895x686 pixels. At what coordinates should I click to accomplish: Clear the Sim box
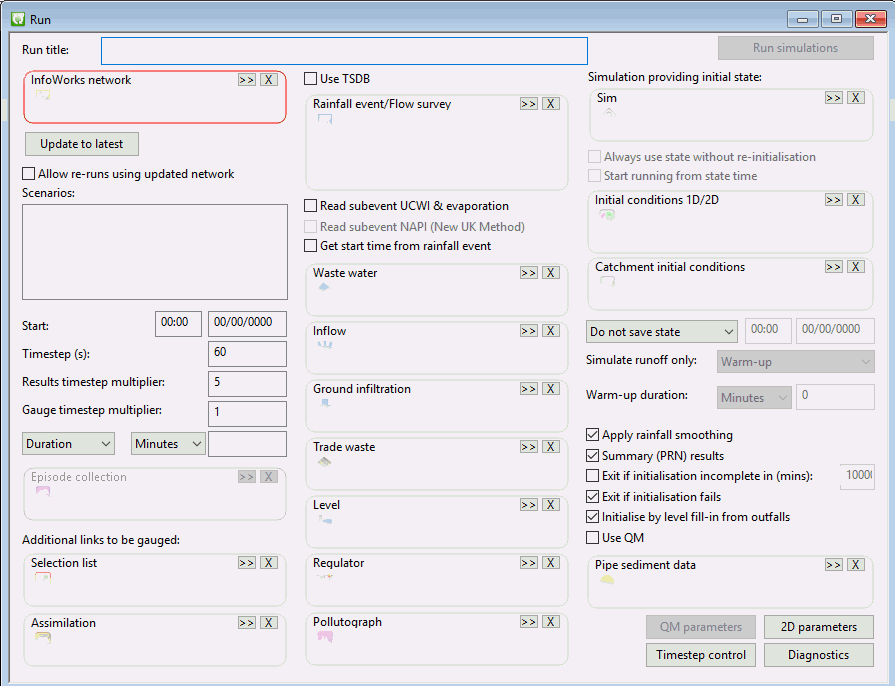(x=856, y=98)
